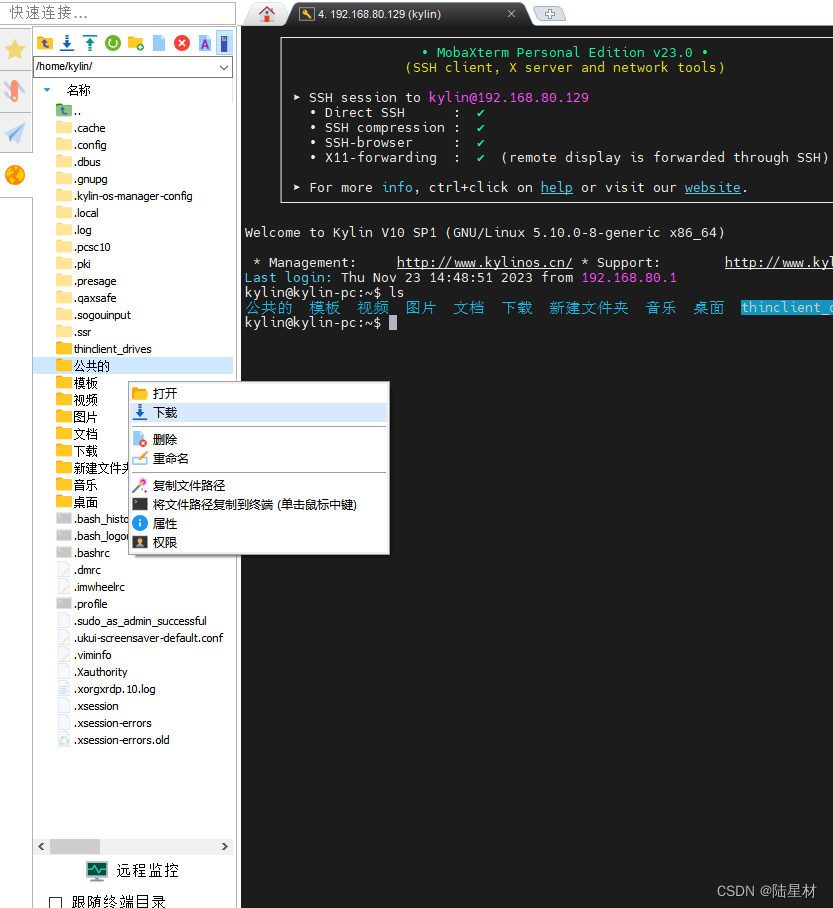Select the .xorgxrdp.10.log file
This screenshot has width=833, height=908.
(x=106, y=689)
